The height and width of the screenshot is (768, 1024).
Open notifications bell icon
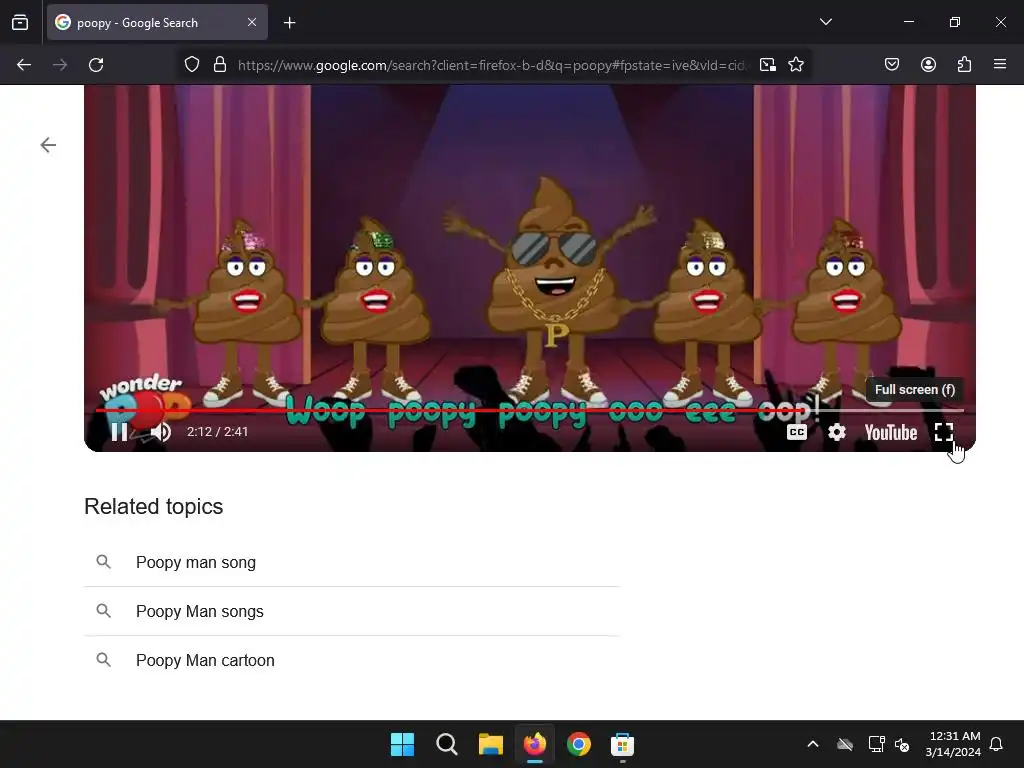(x=997, y=744)
